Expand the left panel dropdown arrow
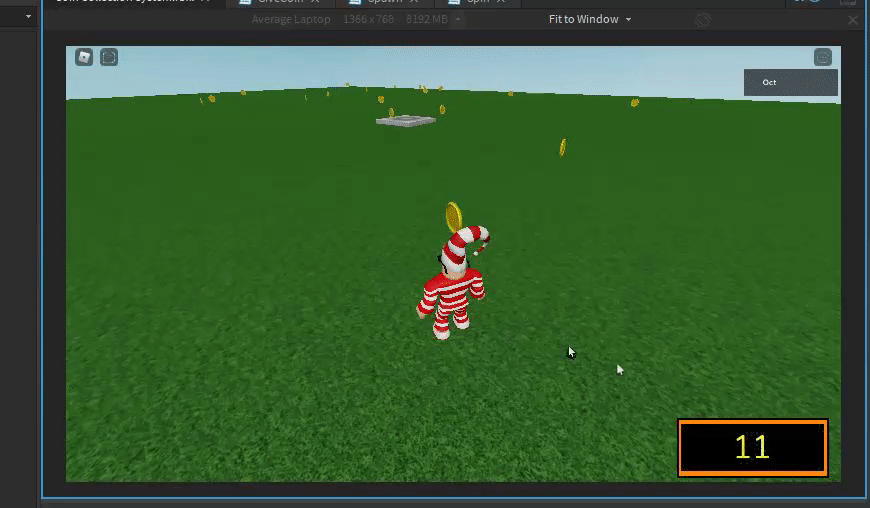Viewport: 870px width, 508px height. click(x=28, y=17)
